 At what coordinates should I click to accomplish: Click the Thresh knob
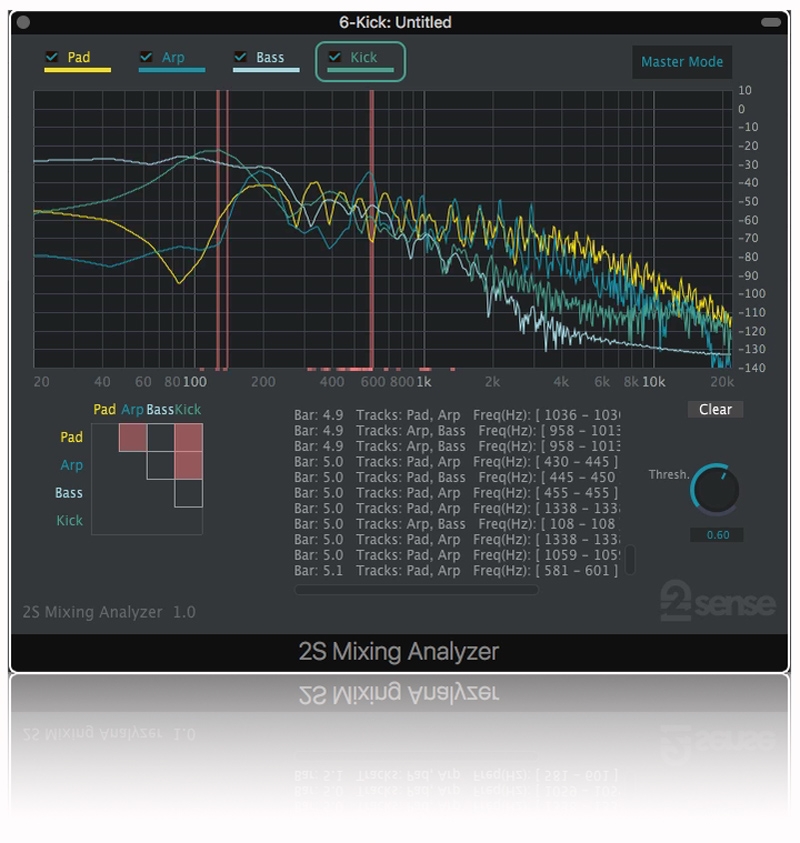[x=715, y=490]
